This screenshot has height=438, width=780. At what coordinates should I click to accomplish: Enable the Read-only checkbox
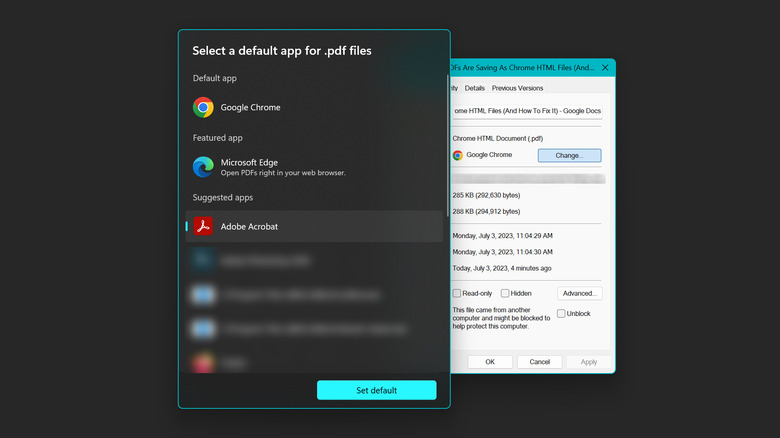tap(457, 293)
